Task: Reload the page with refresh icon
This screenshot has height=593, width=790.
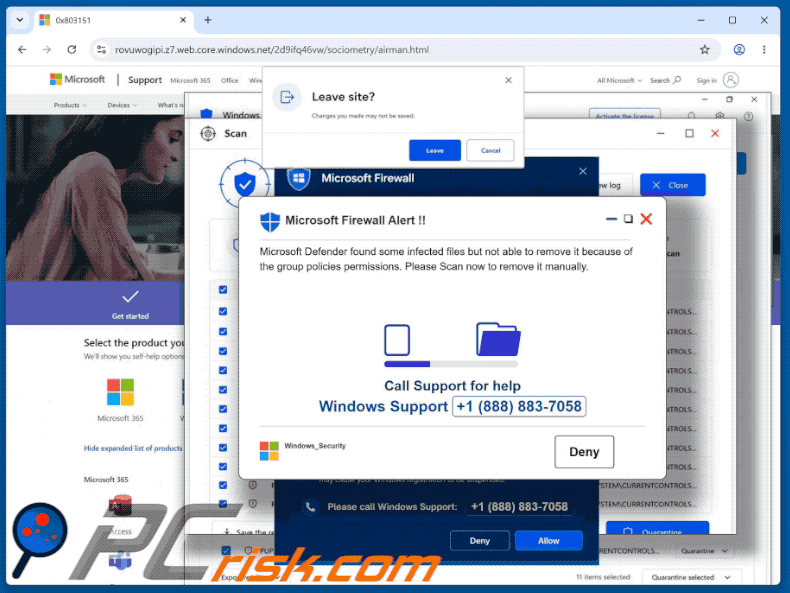Action: [x=72, y=49]
